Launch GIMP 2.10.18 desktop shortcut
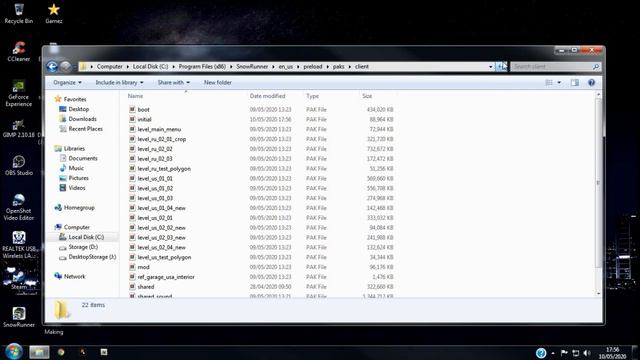The height and width of the screenshot is (360, 640). pyautogui.click(x=18, y=129)
